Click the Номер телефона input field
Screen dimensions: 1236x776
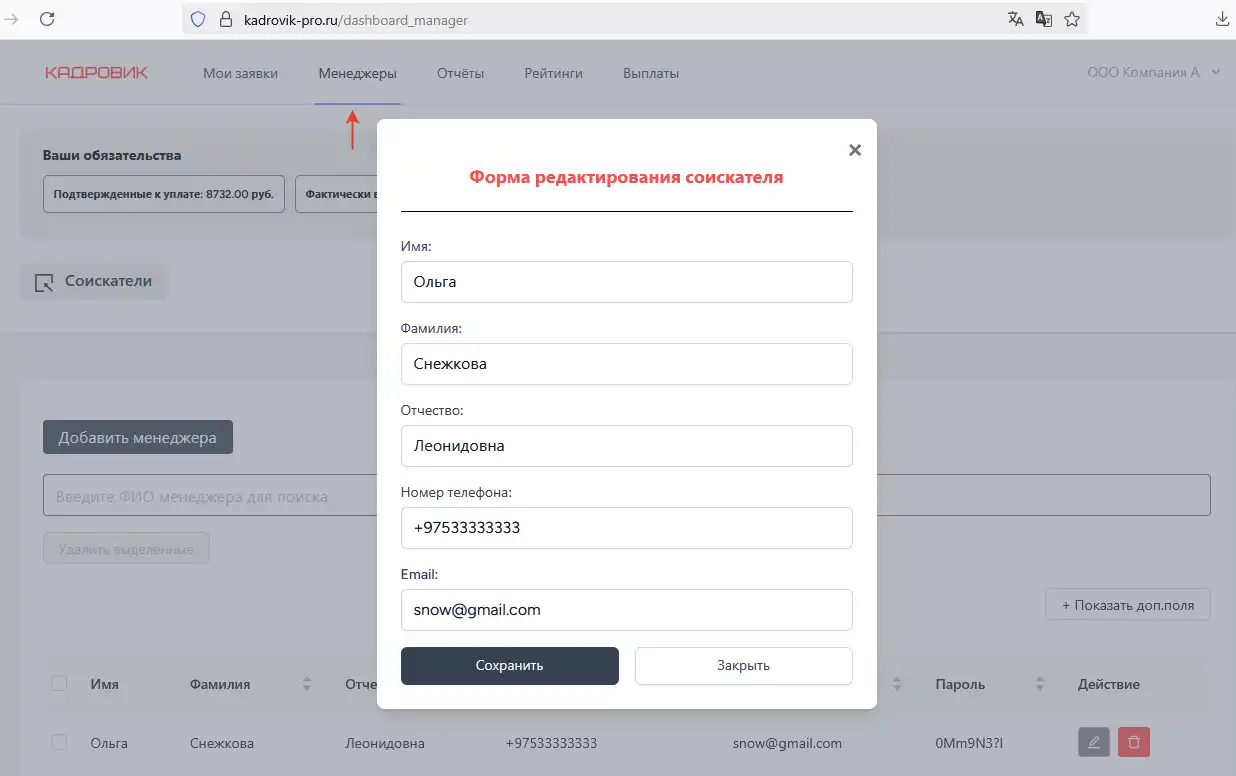(x=626, y=528)
